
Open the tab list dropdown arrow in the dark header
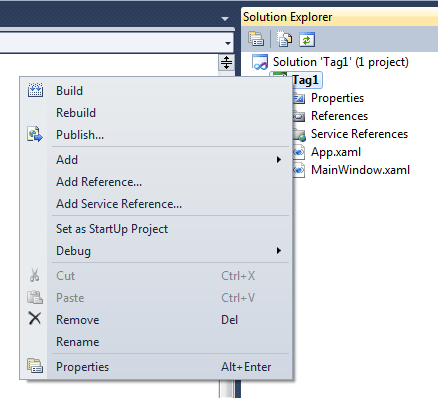225,19
